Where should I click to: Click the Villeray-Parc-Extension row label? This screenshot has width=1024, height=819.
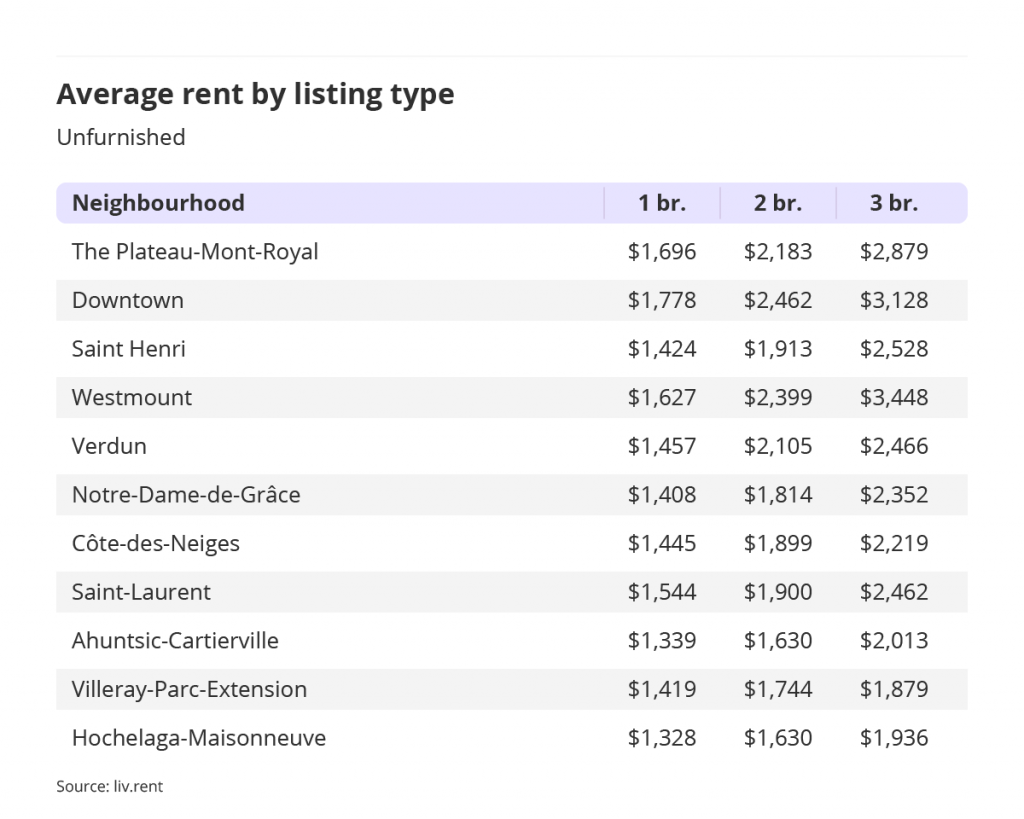(x=189, y=689)
